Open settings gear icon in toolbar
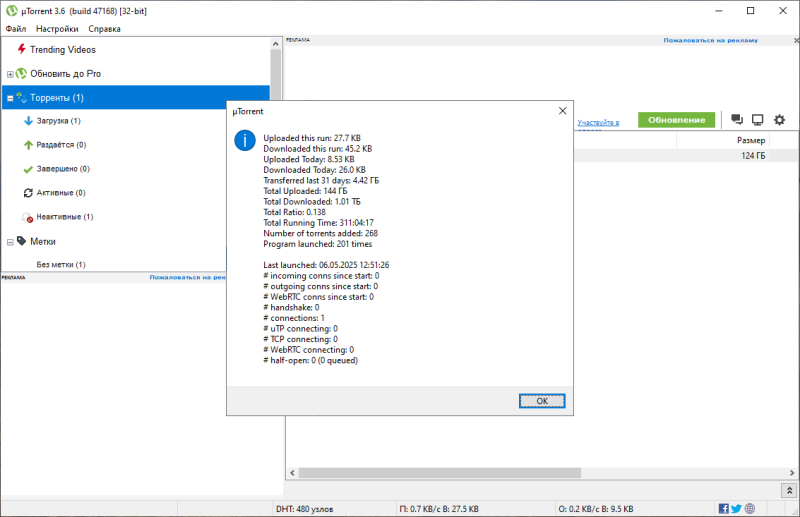Screen dimensions: 800x517 click(x=779, y=120)
